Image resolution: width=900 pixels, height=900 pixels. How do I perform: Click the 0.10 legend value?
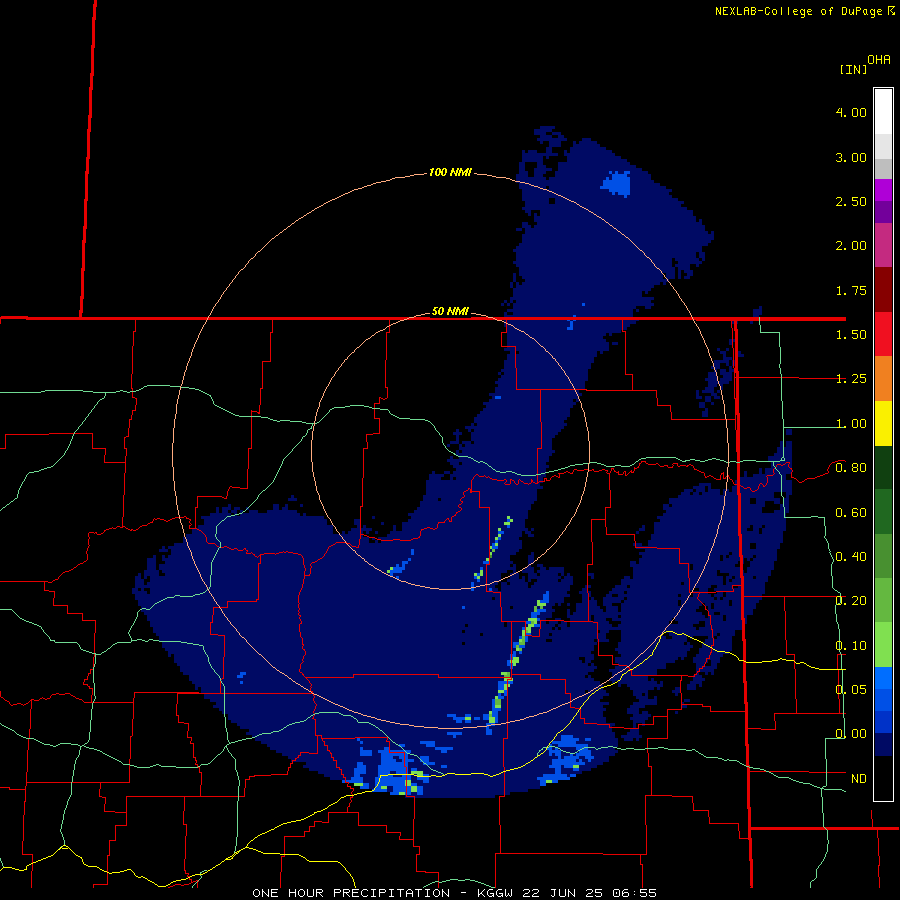[x=851, y=646]
